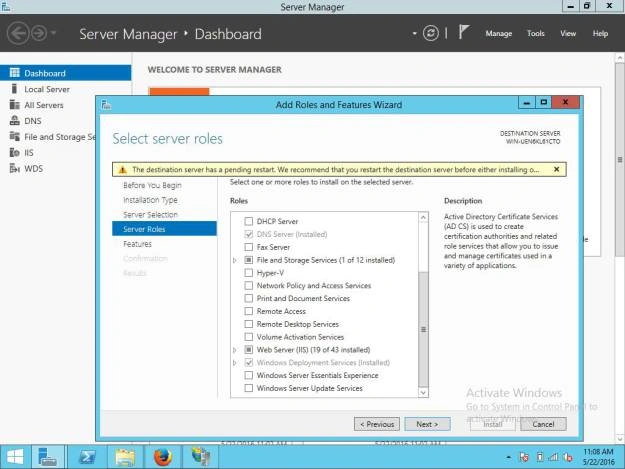Open the Manage menu
The width and height of the screenshot is (625, 469).
click(498, 33)
